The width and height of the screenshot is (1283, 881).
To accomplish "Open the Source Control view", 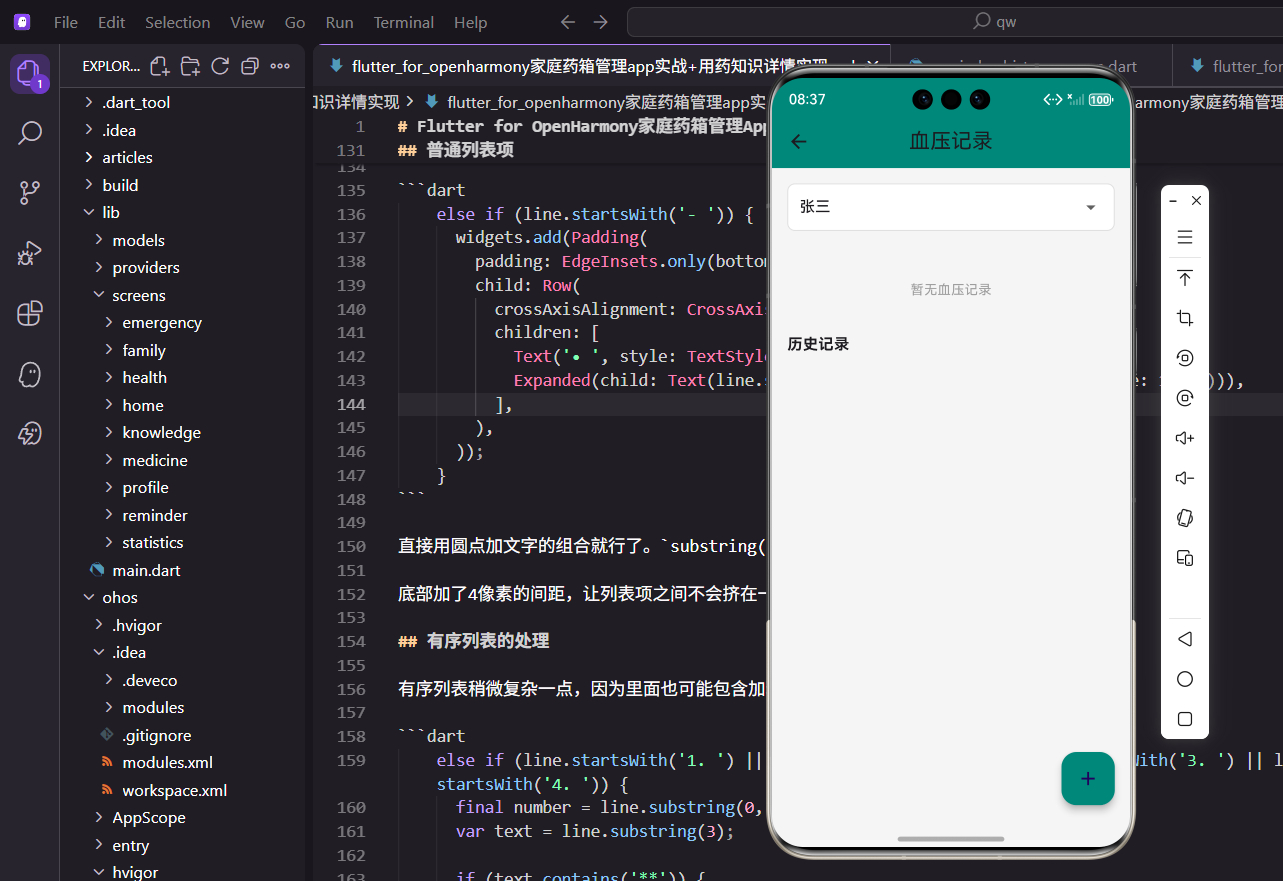I will (x=30, y=193).
